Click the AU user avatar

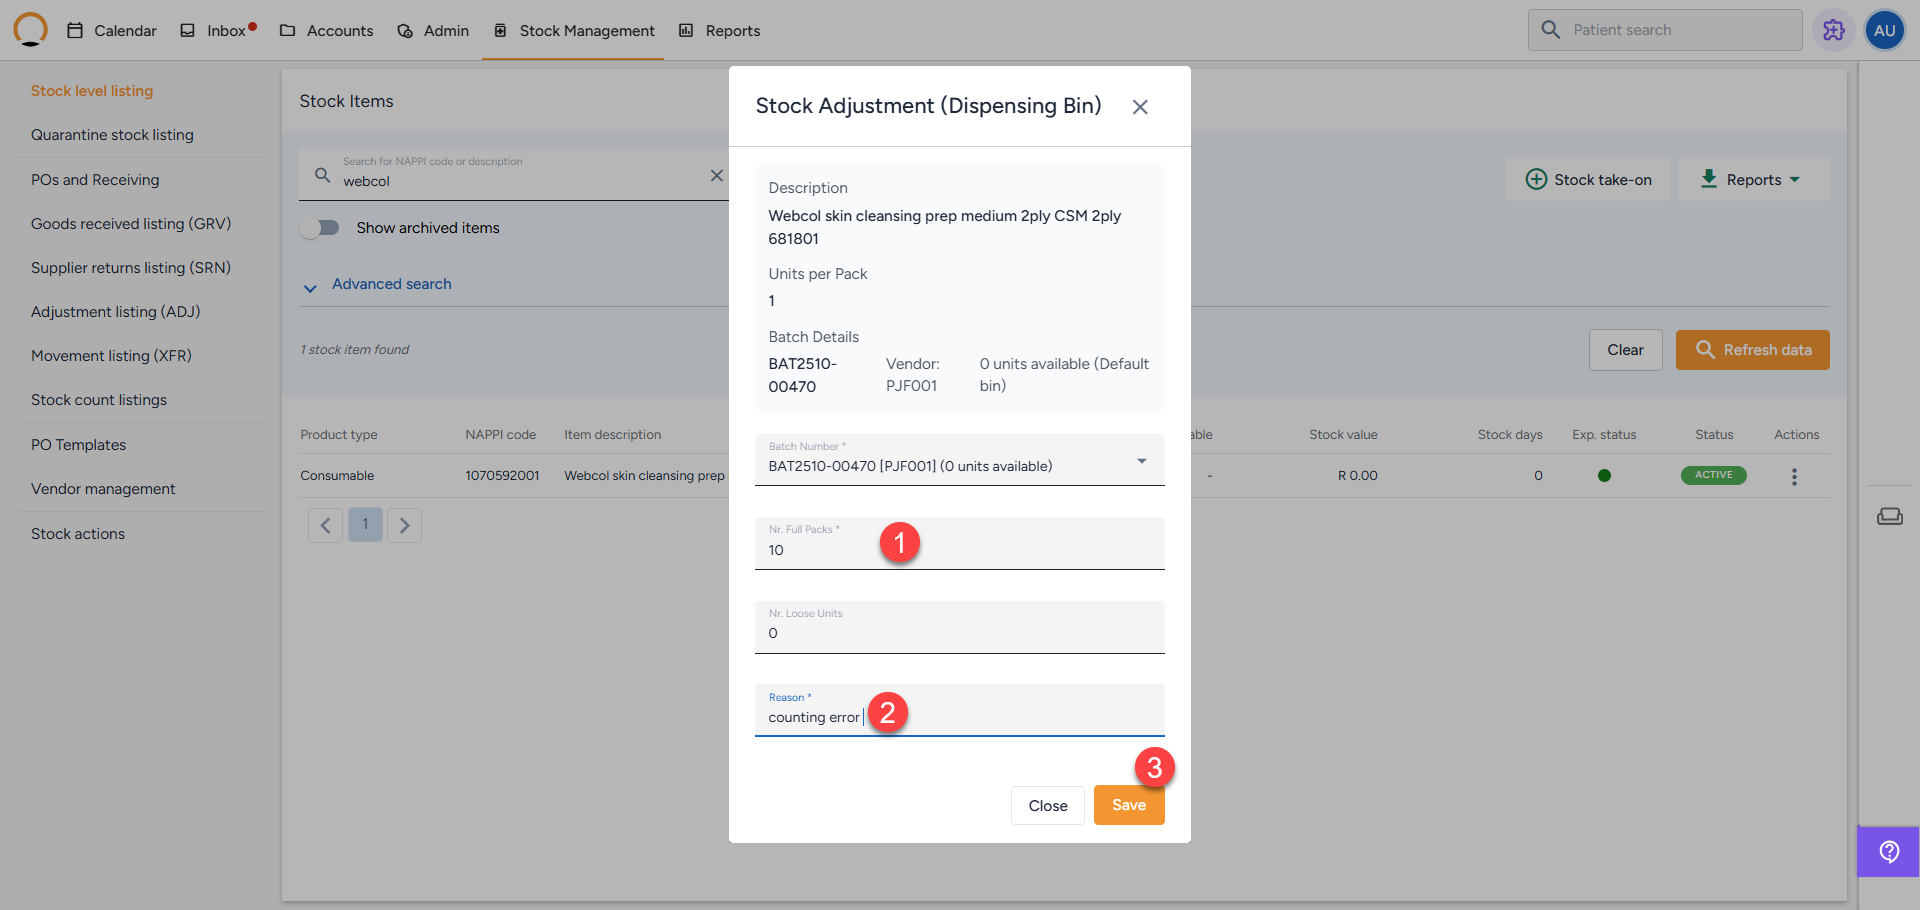1884,30
